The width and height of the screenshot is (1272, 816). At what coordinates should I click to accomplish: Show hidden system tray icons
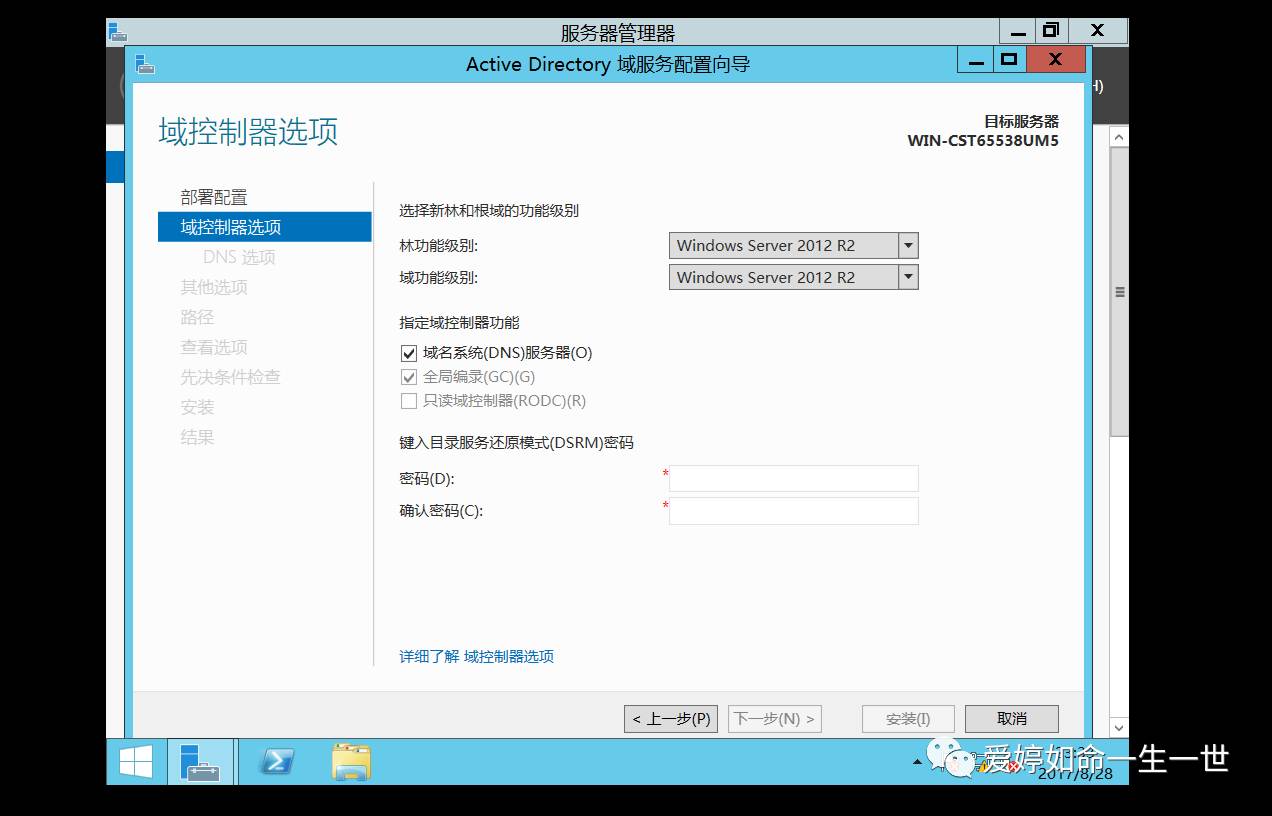click(917, 762)
